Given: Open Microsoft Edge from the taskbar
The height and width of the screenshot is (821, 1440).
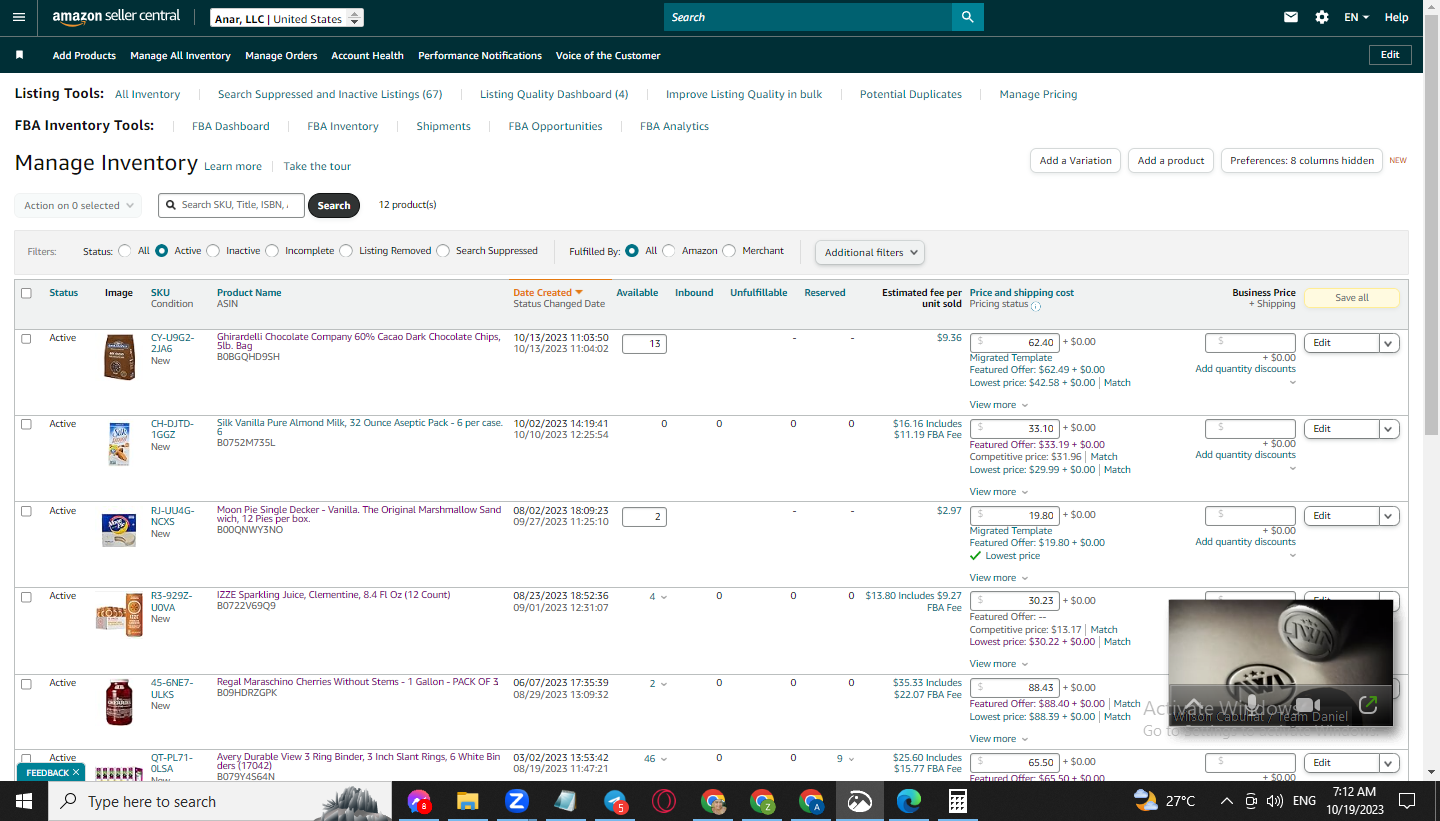Looking at the screenshot, I should pyautogui.click(x=908, y=801).
